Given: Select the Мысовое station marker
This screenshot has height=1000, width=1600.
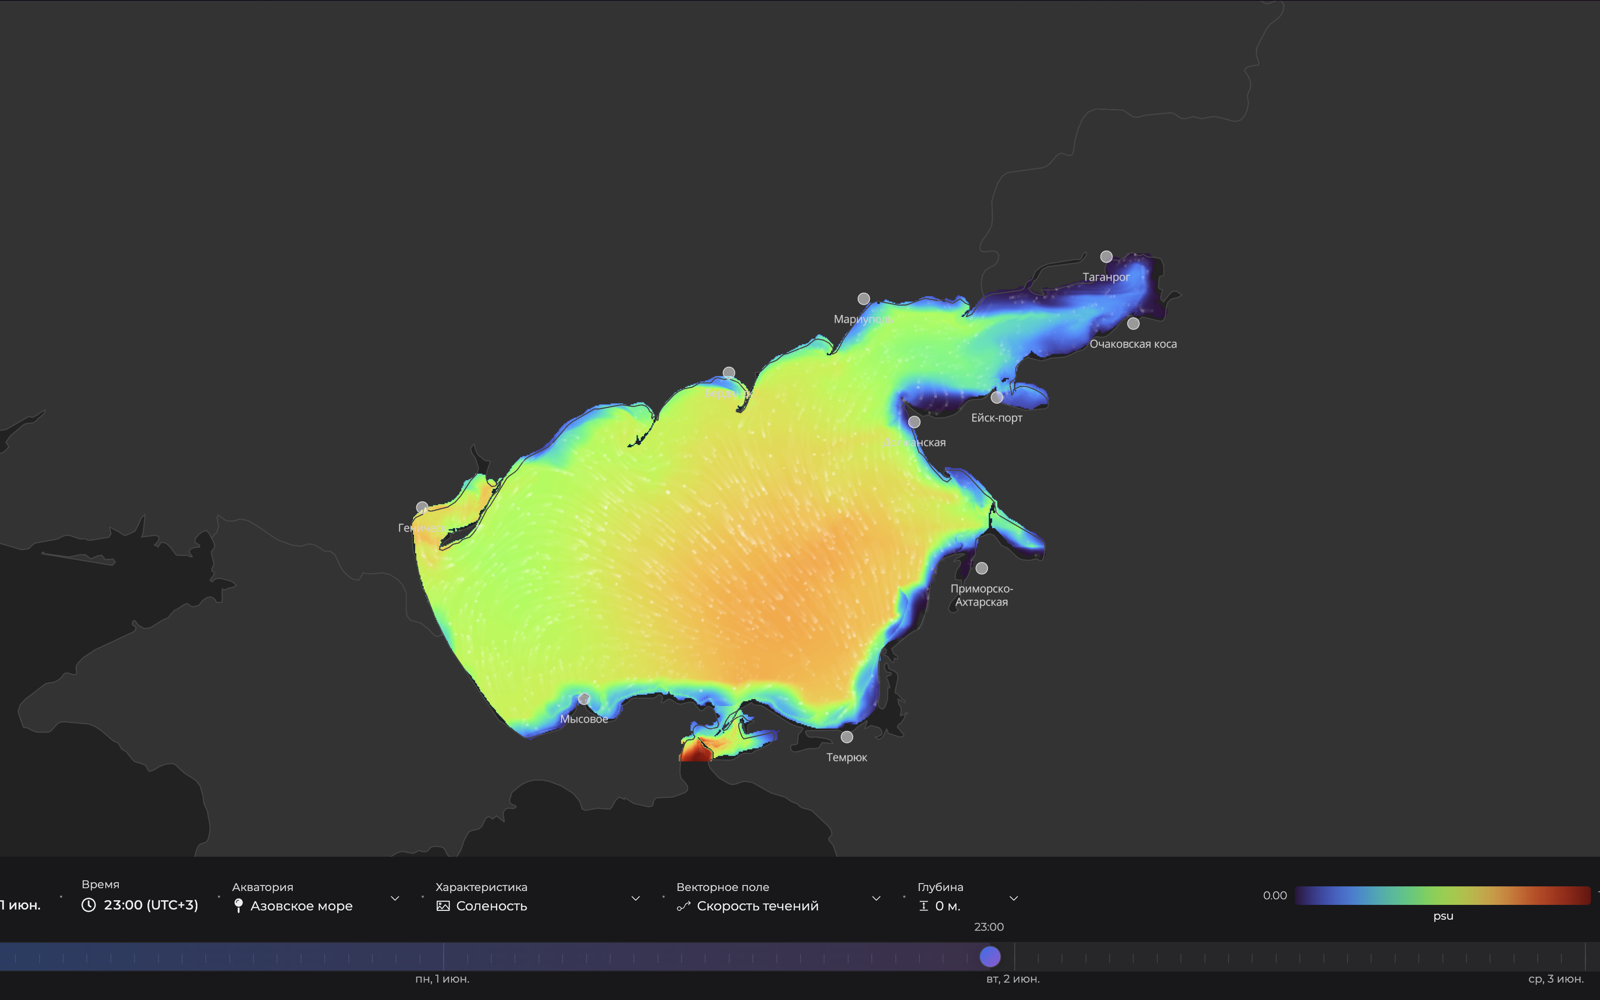Looking at the screenshot, I should pyautogui.click(x=584, y=699).
